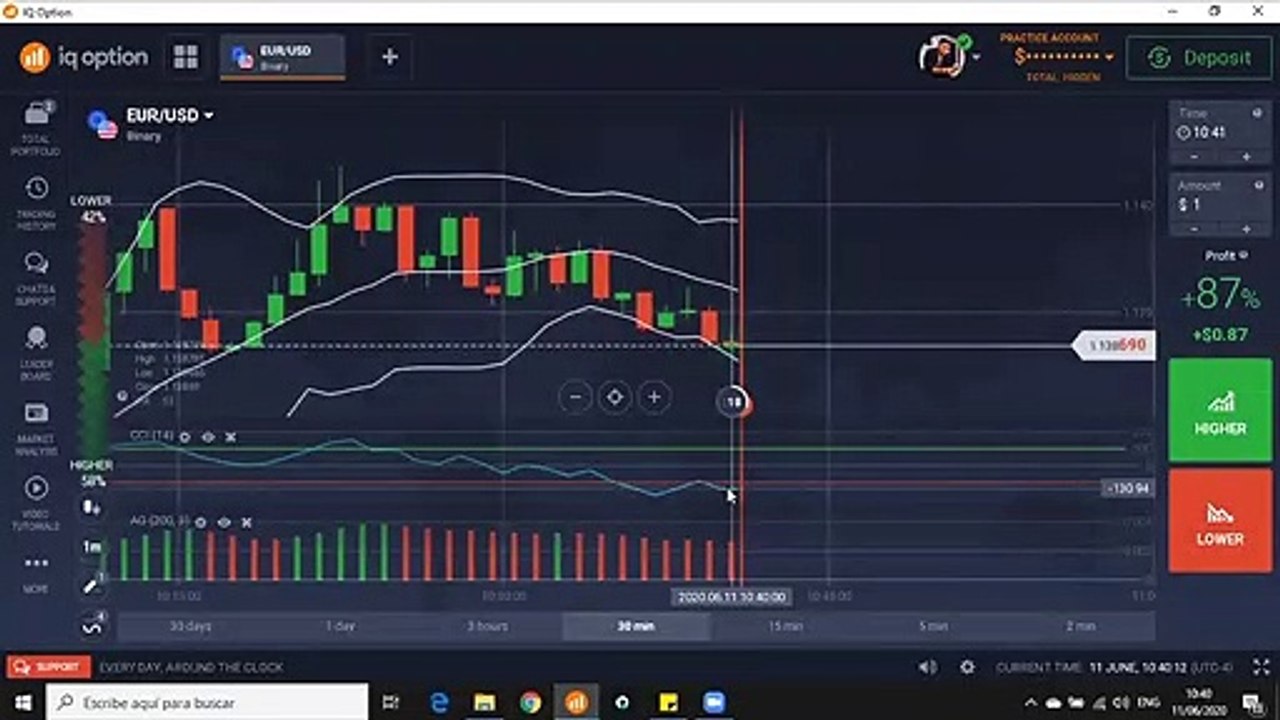Zoom out the chart with minus

(x=575, y=398)
